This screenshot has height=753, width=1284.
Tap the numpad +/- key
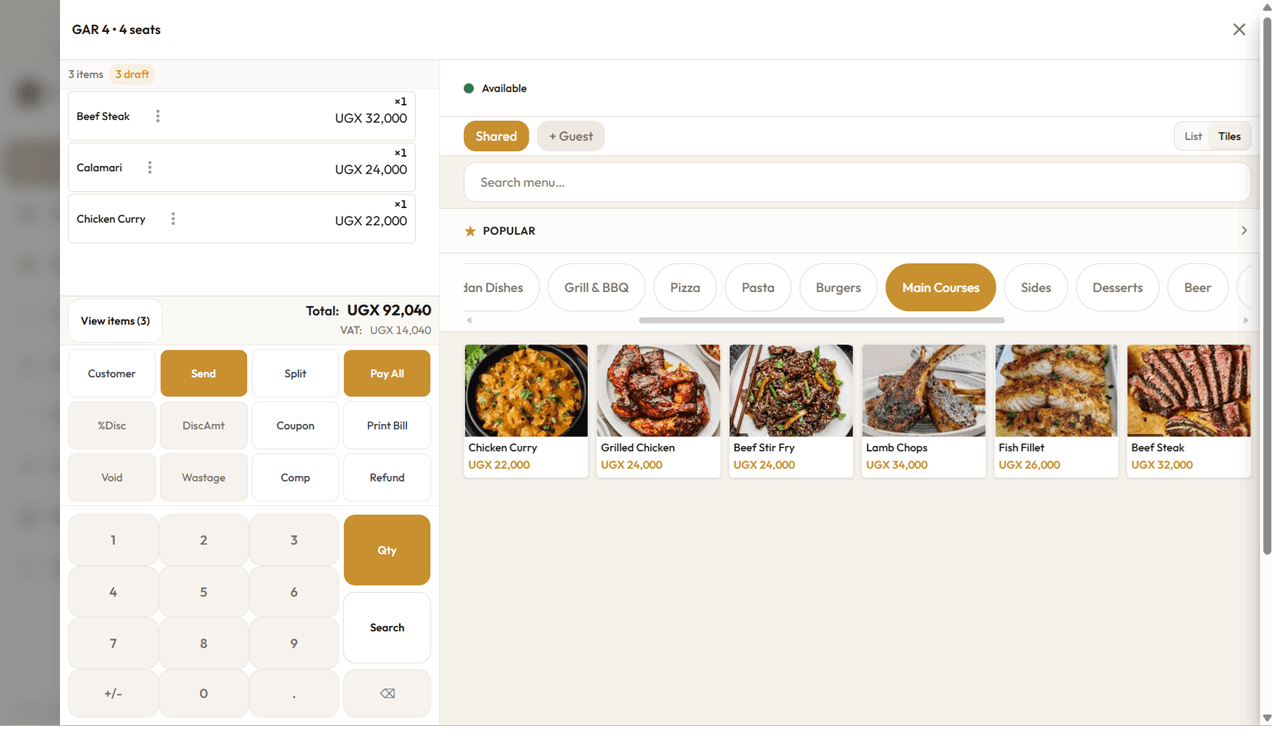tap(113, 693)
